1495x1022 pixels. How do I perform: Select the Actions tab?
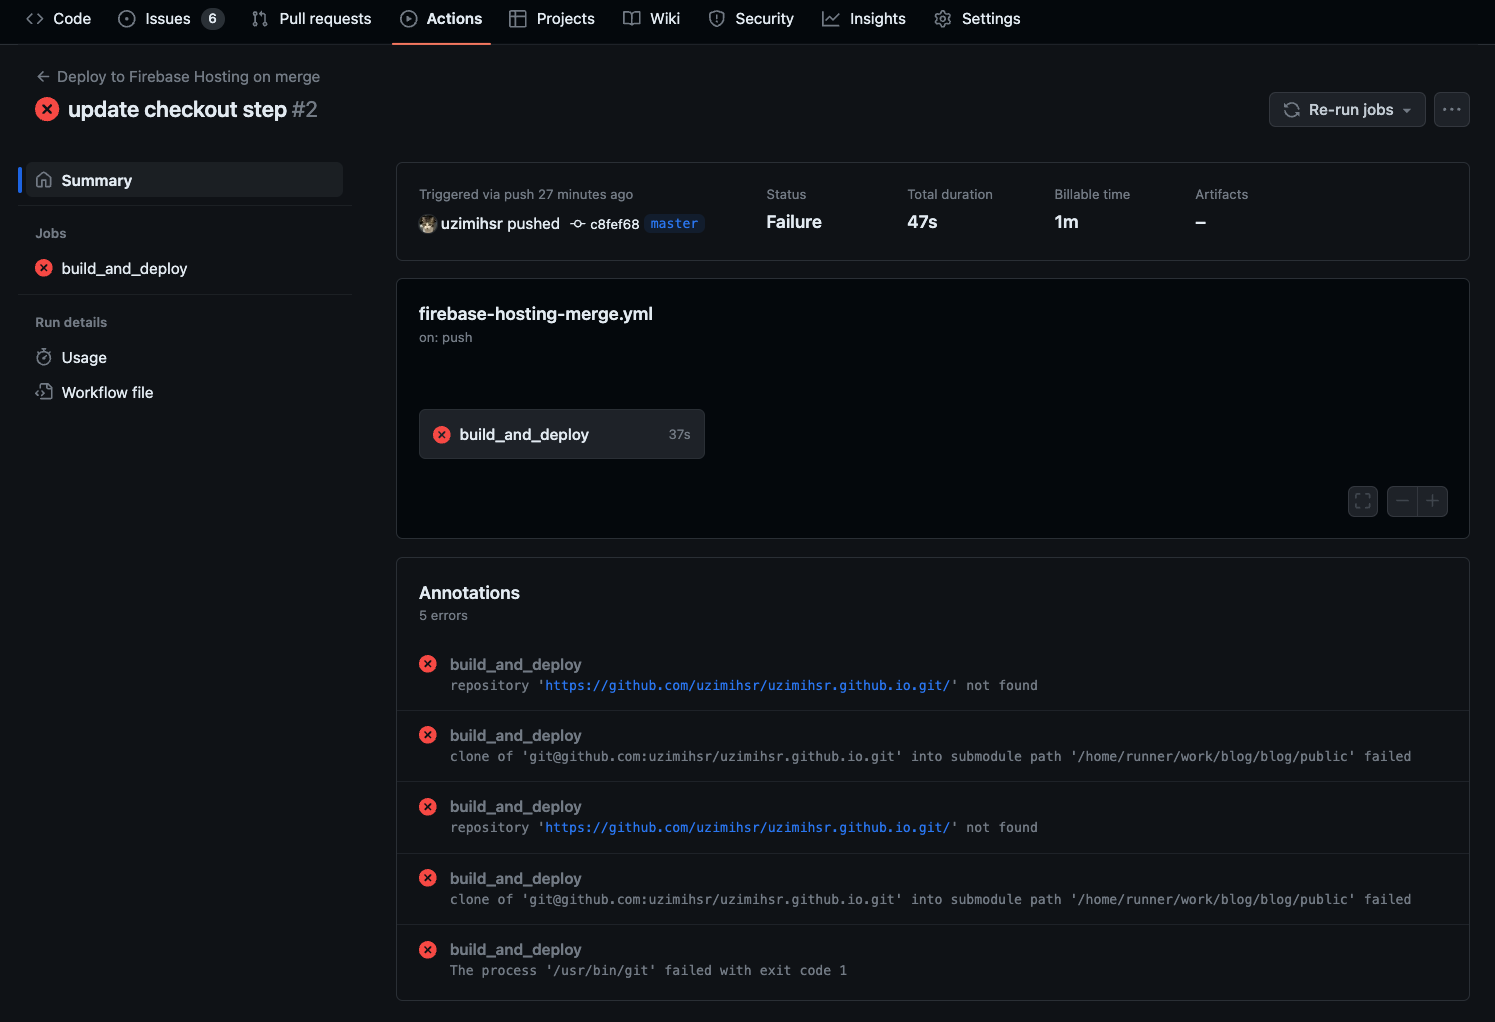[x=441, y=19]
